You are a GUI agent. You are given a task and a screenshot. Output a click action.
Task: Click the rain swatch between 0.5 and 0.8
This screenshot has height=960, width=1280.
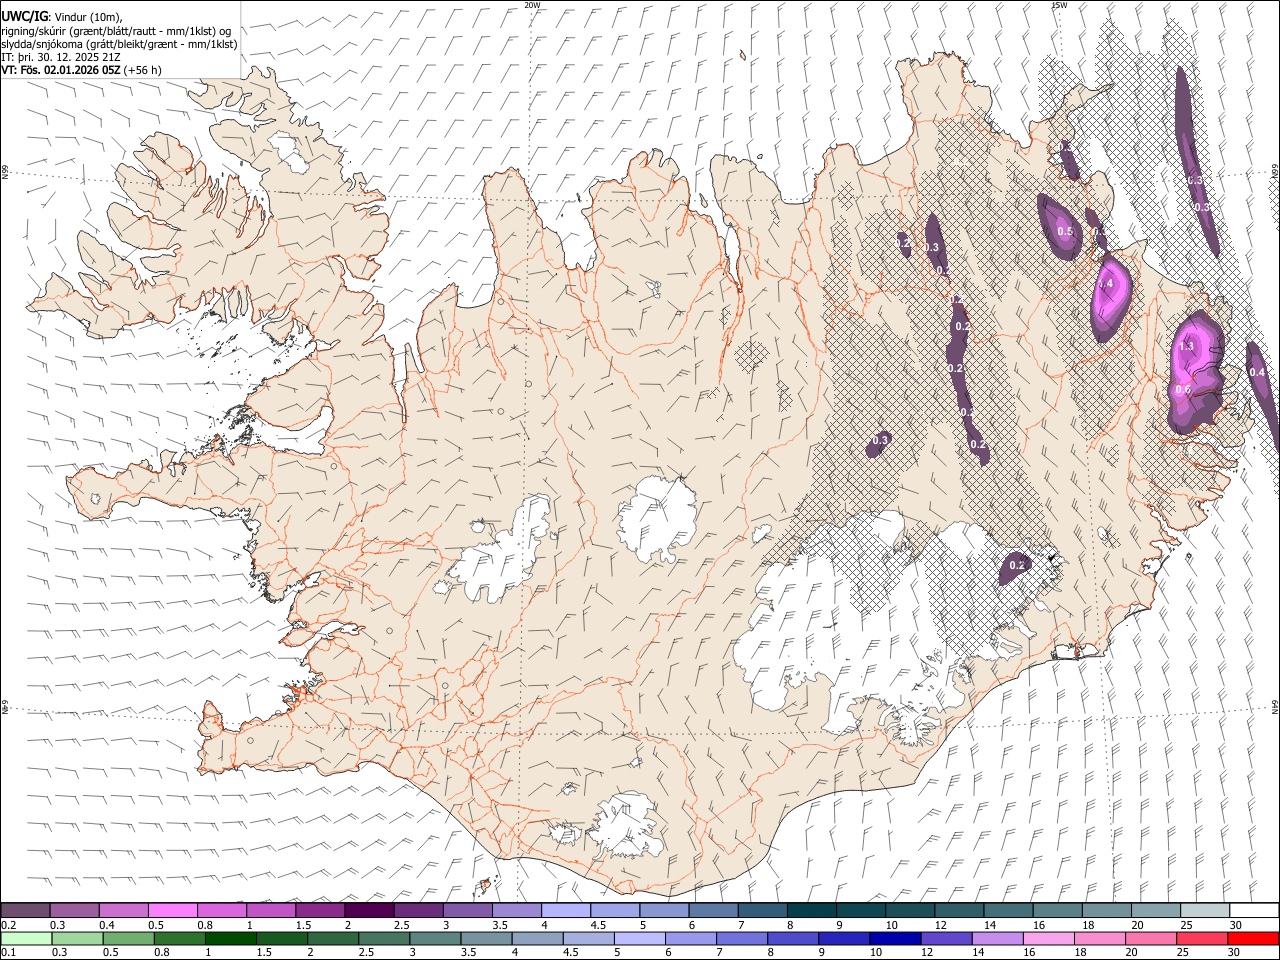point(128,938)
